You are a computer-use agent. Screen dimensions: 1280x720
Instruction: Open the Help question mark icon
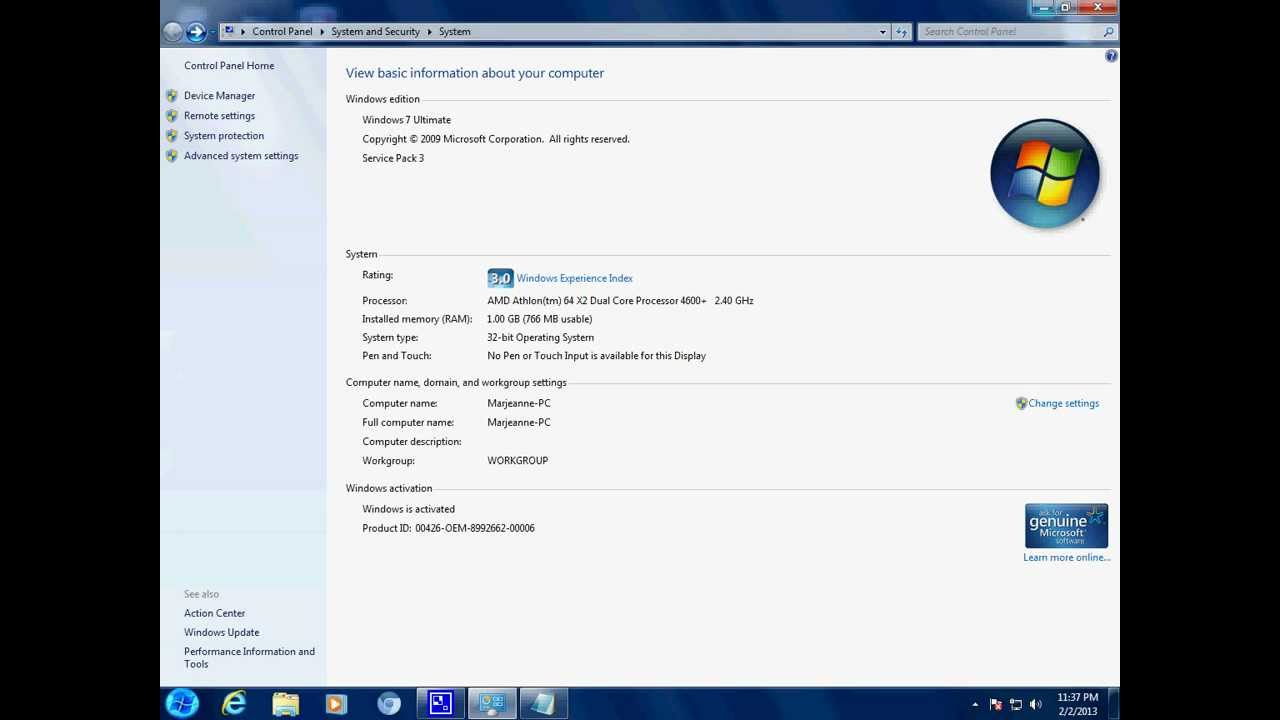pos(1111,56)
